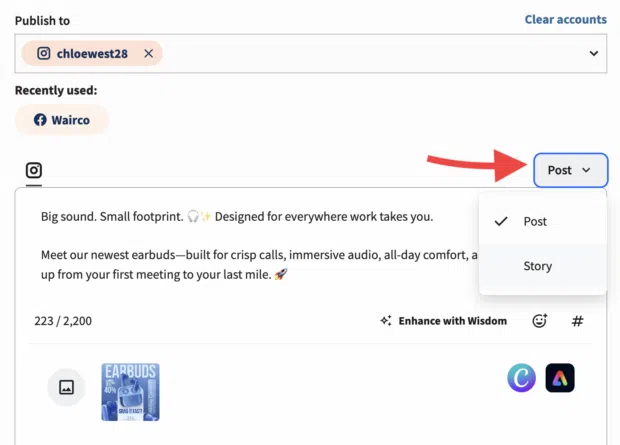Viewport: 620px width, 445px height.
Task: Open the Post type dropdown button
Action: click(570, 170)
